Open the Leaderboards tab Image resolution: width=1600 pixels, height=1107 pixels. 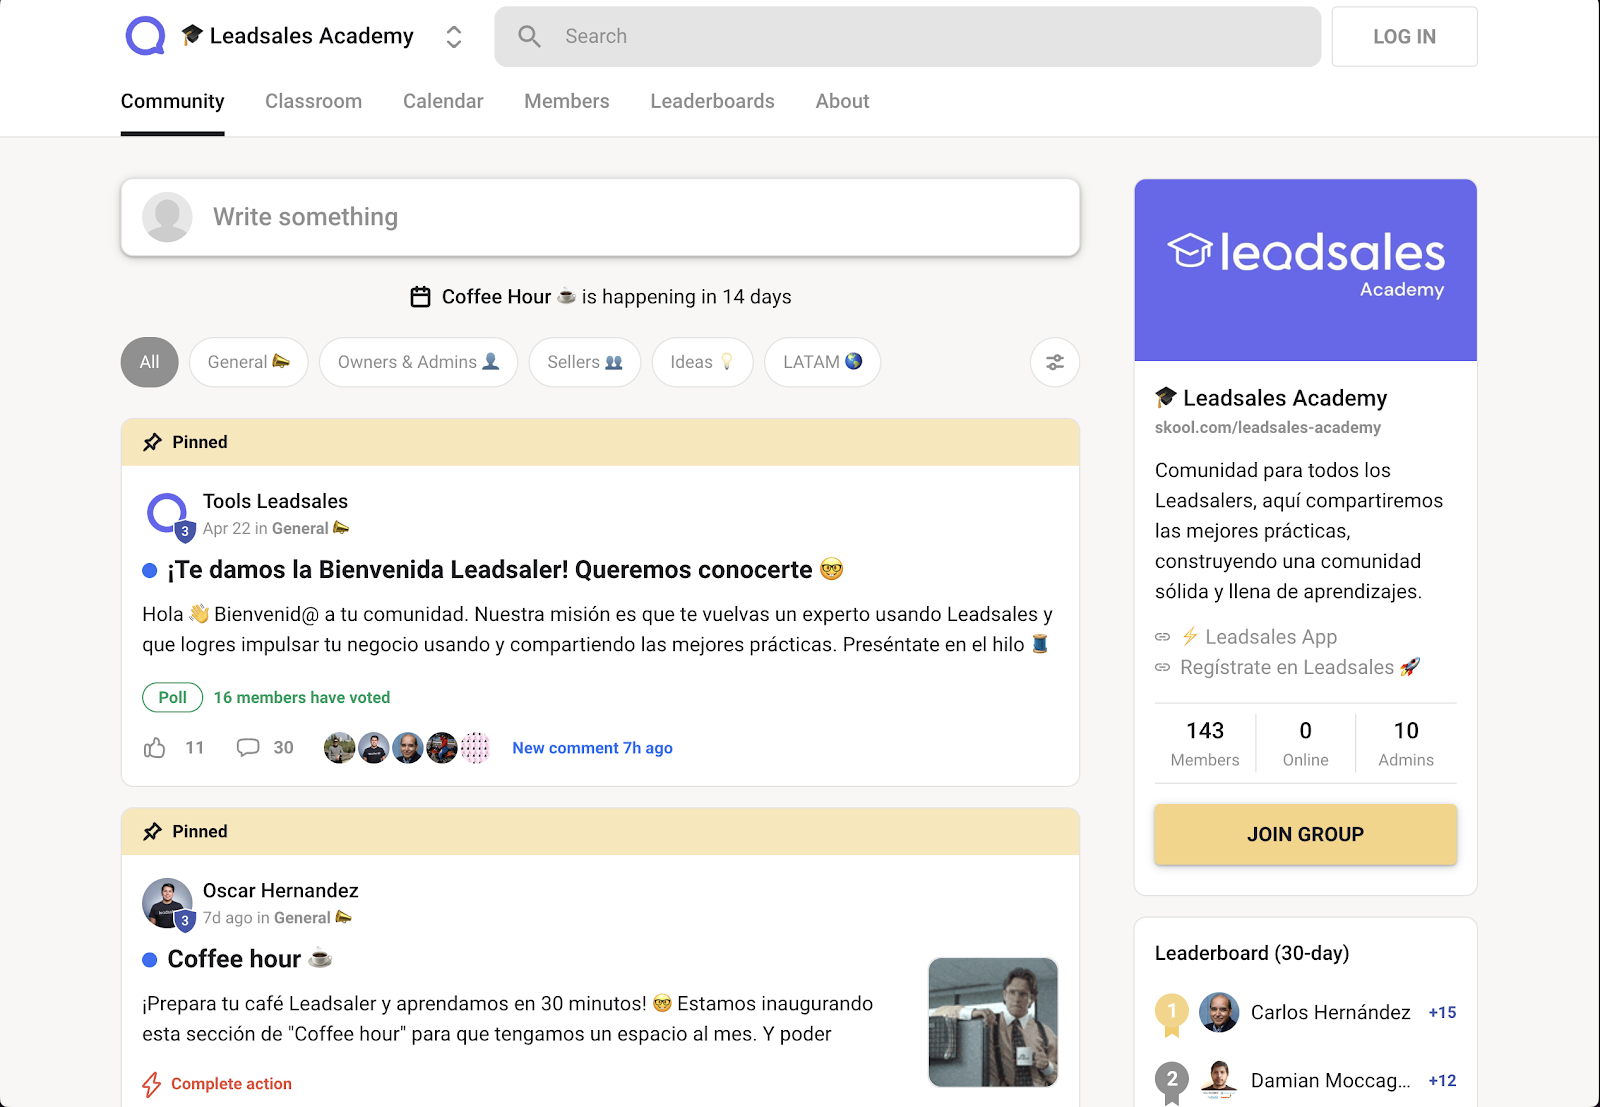[712, 101]
